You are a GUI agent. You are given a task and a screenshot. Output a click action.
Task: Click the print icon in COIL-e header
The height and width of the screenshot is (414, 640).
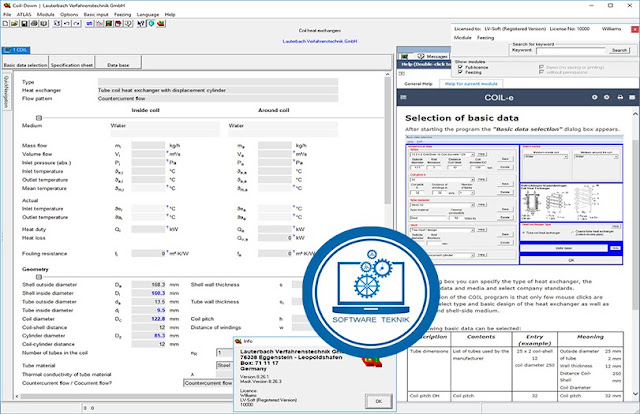pos(620,97)
